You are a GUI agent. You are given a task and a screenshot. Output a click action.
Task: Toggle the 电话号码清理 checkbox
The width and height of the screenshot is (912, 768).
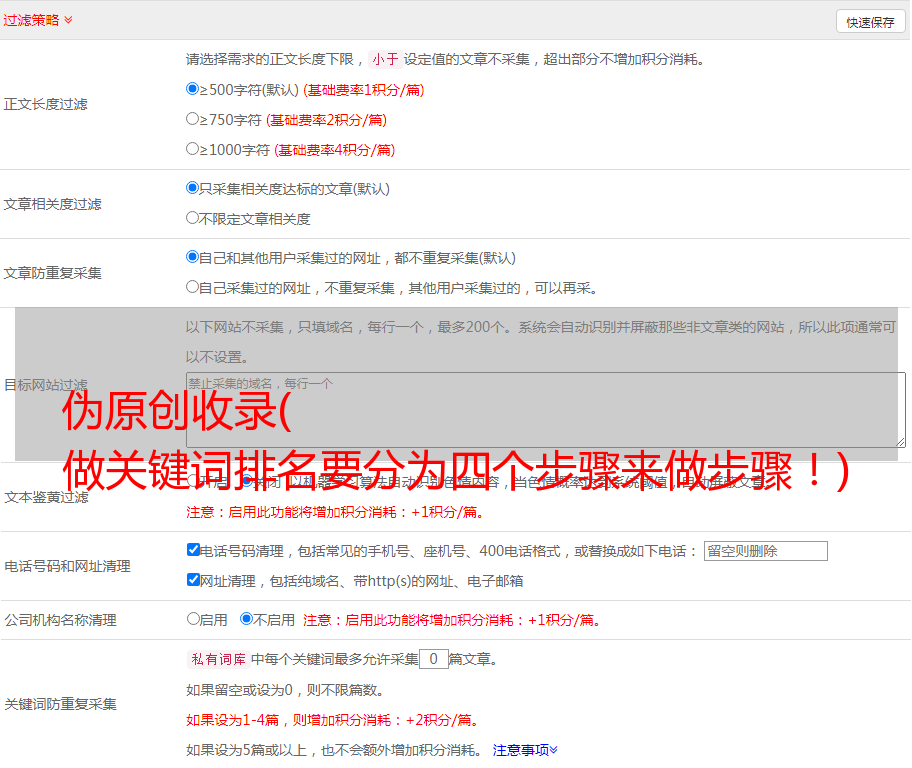click(194, 550)
